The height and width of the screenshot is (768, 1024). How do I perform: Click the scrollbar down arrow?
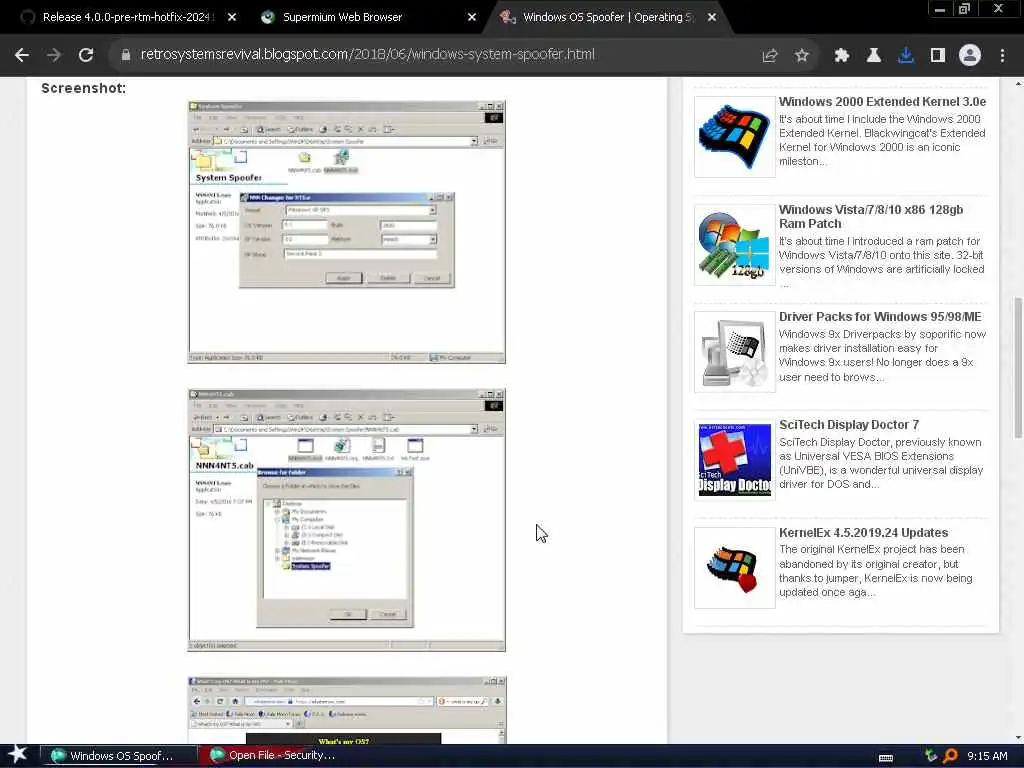coord(1017,738)
